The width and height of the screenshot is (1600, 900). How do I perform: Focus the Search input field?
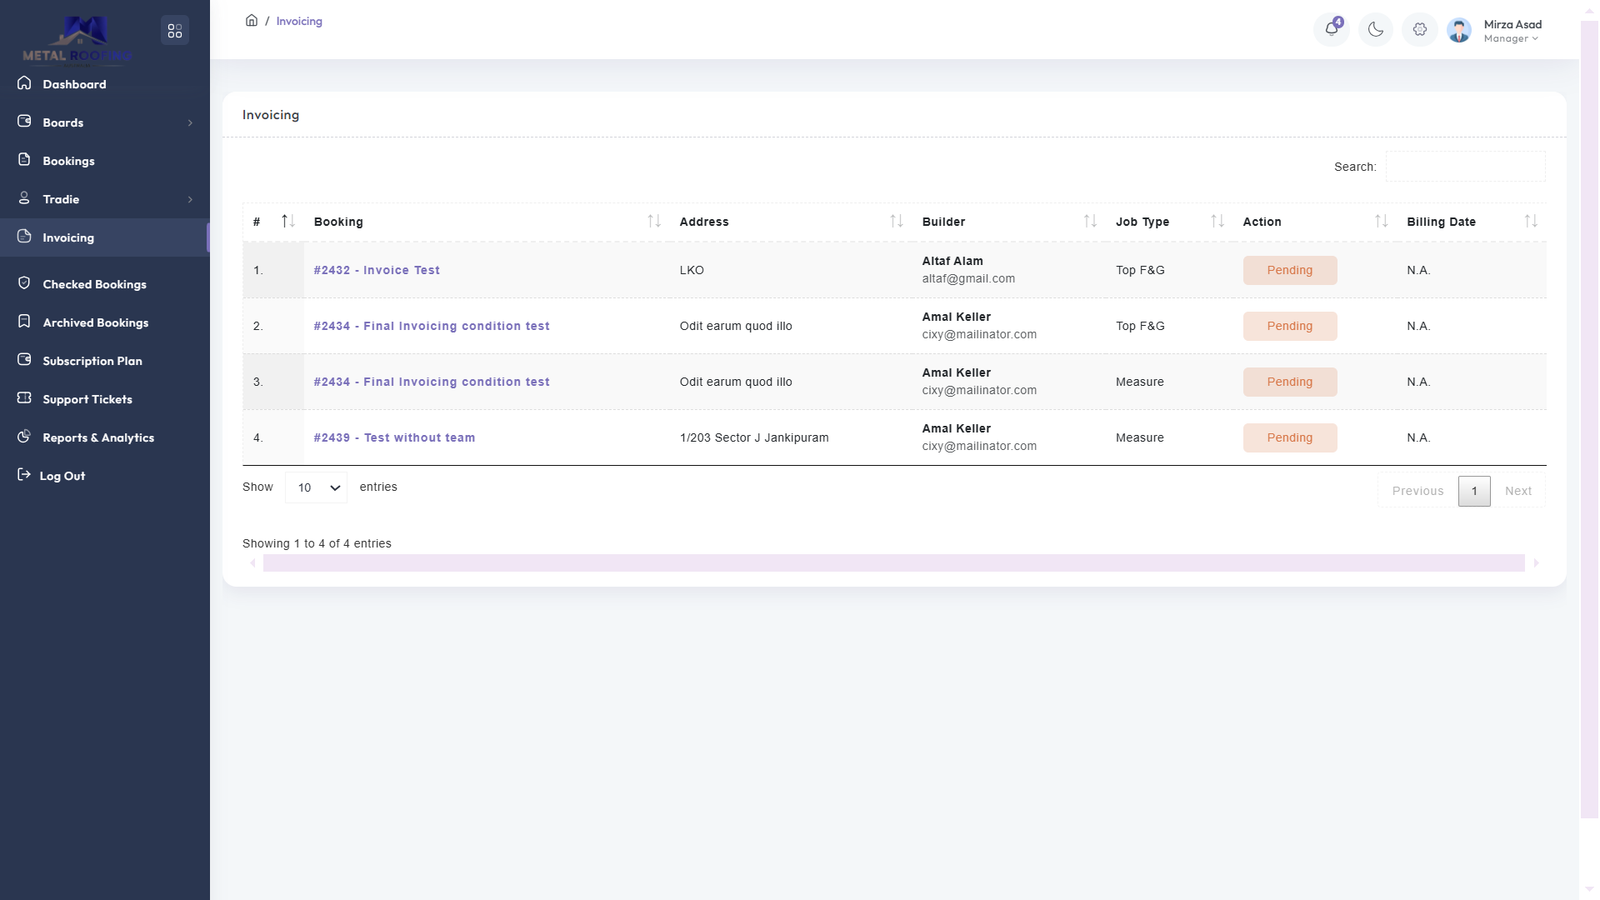pyautogui.click(x=1465, y=167)
